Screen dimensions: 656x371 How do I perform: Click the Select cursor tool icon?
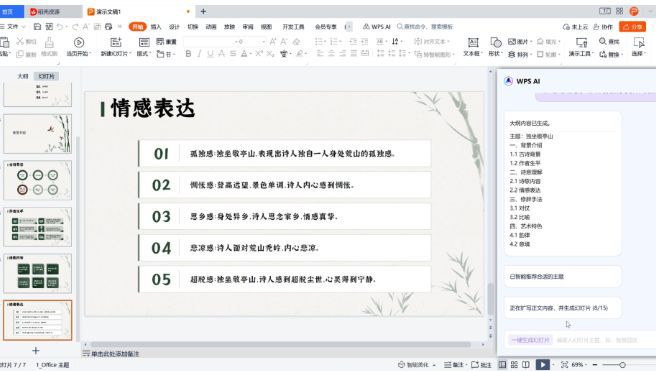(x=639, y=42)
